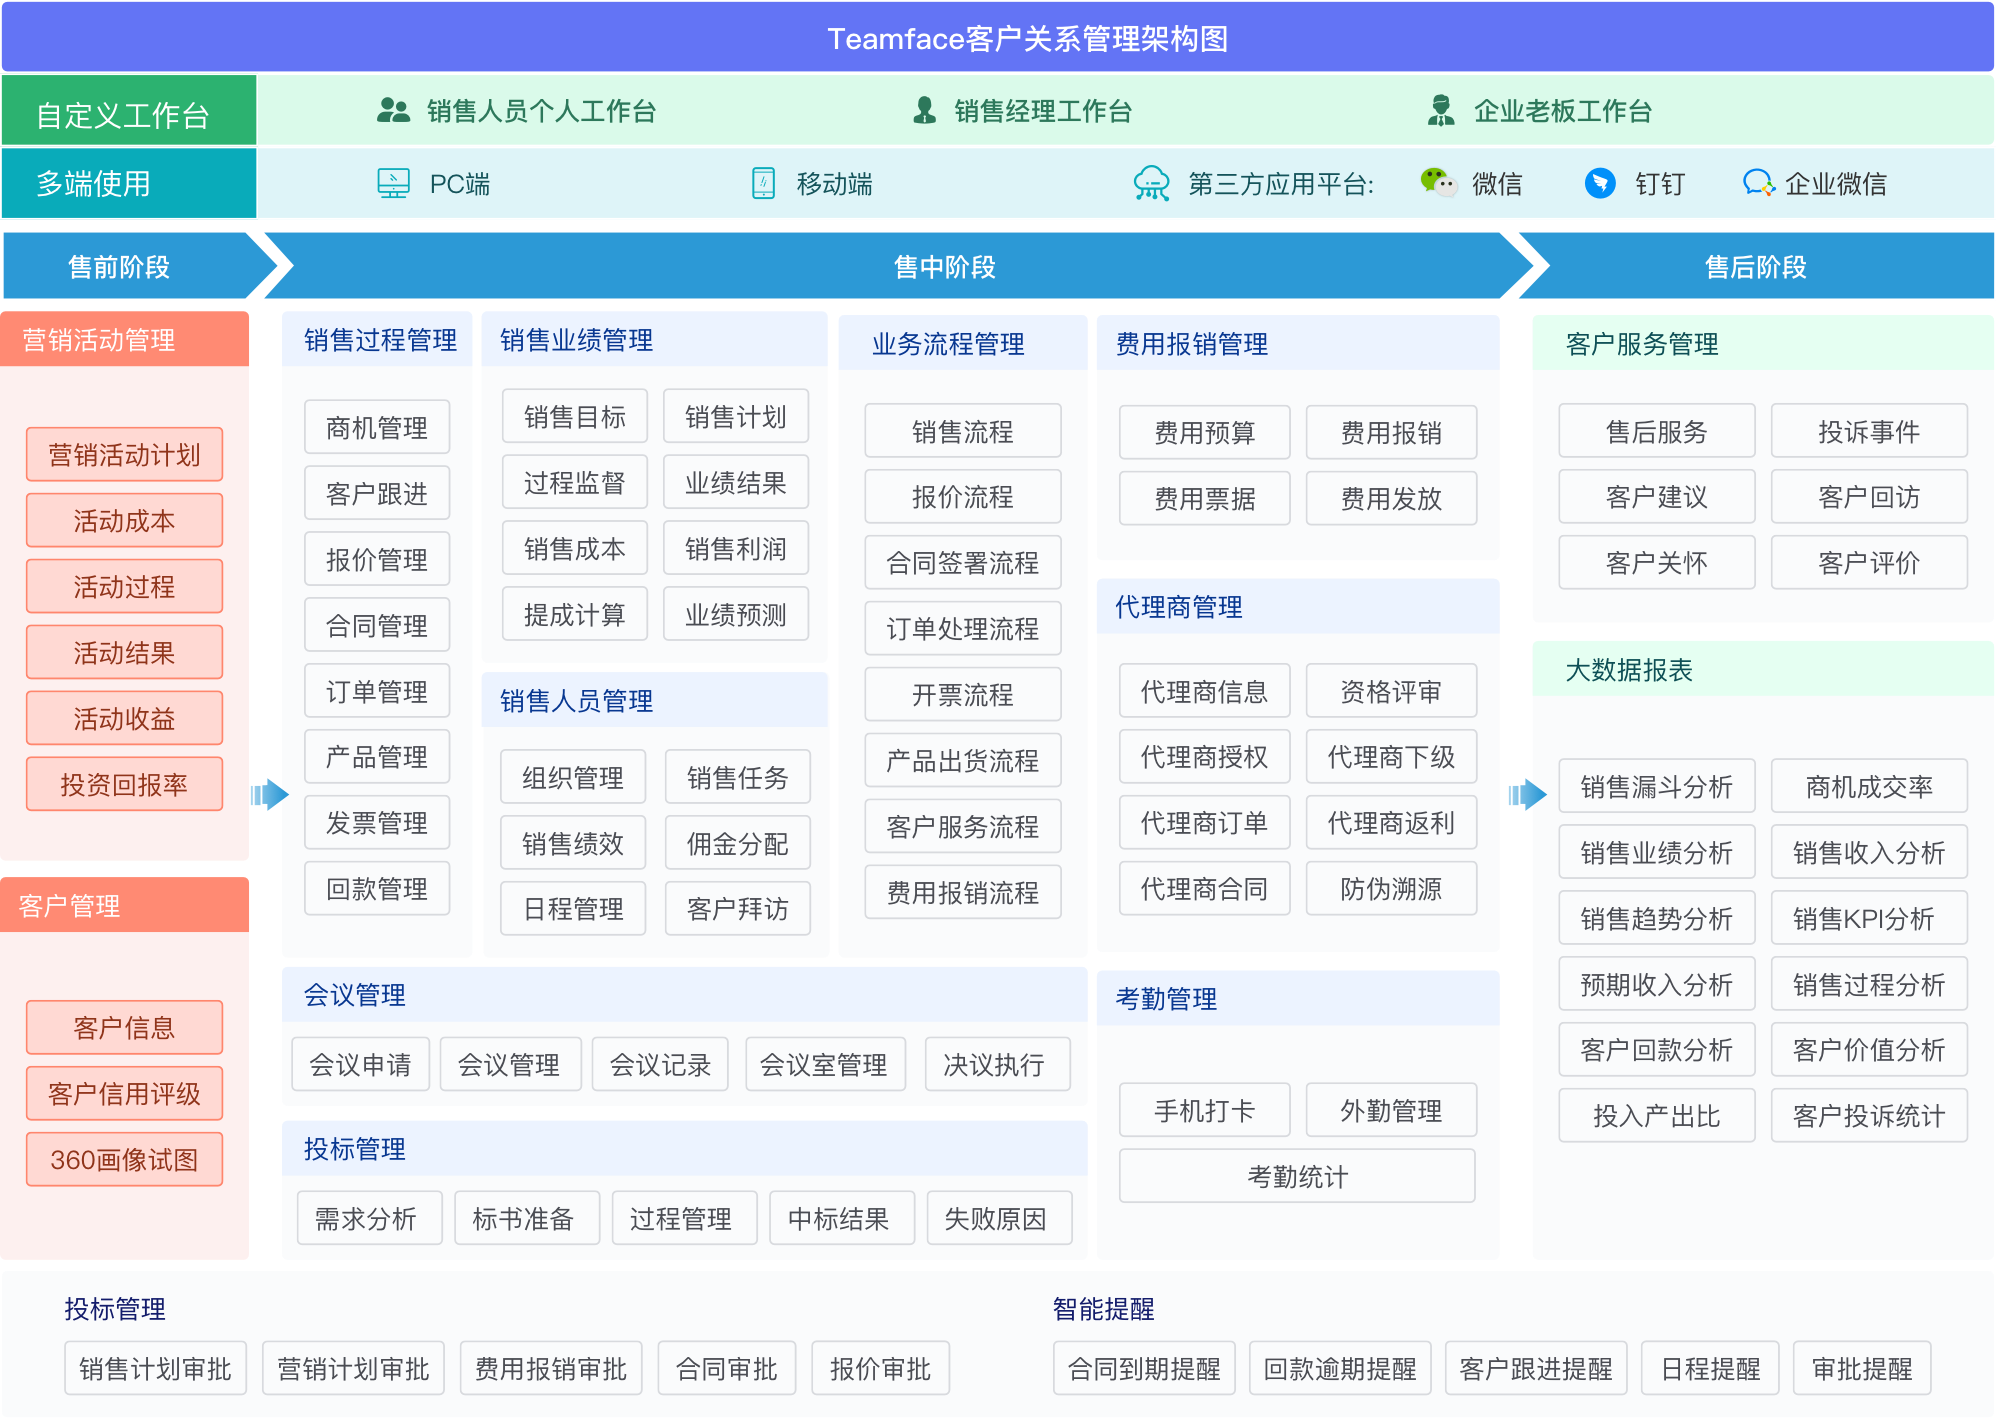Click the 考勤统计 wide box
This screenshot has height=1418, width=1998.
1297,1176
